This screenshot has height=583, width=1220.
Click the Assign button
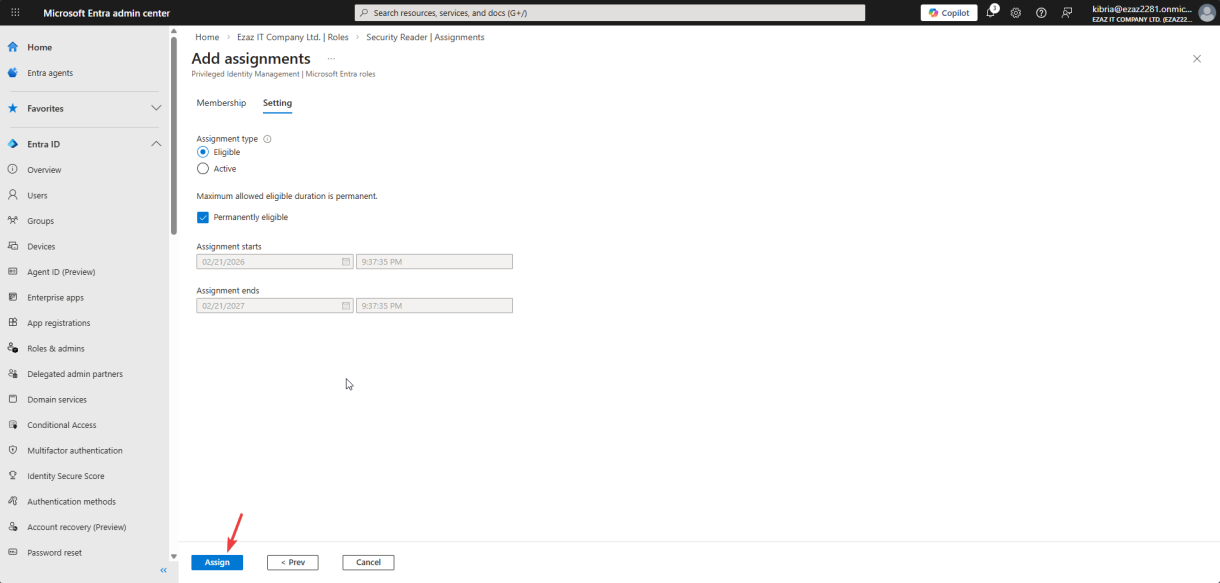pyautogui.click(x=217, y=562)
